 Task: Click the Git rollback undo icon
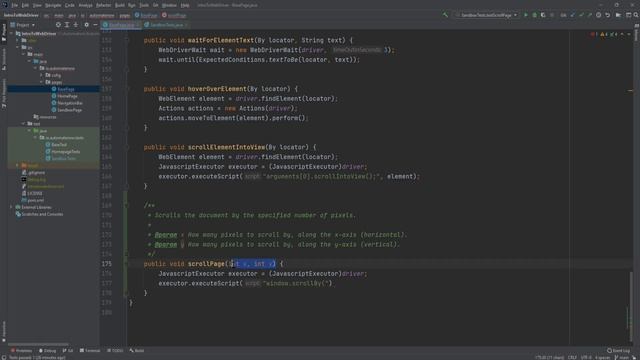pyautogui.click(x=607, y=15)
